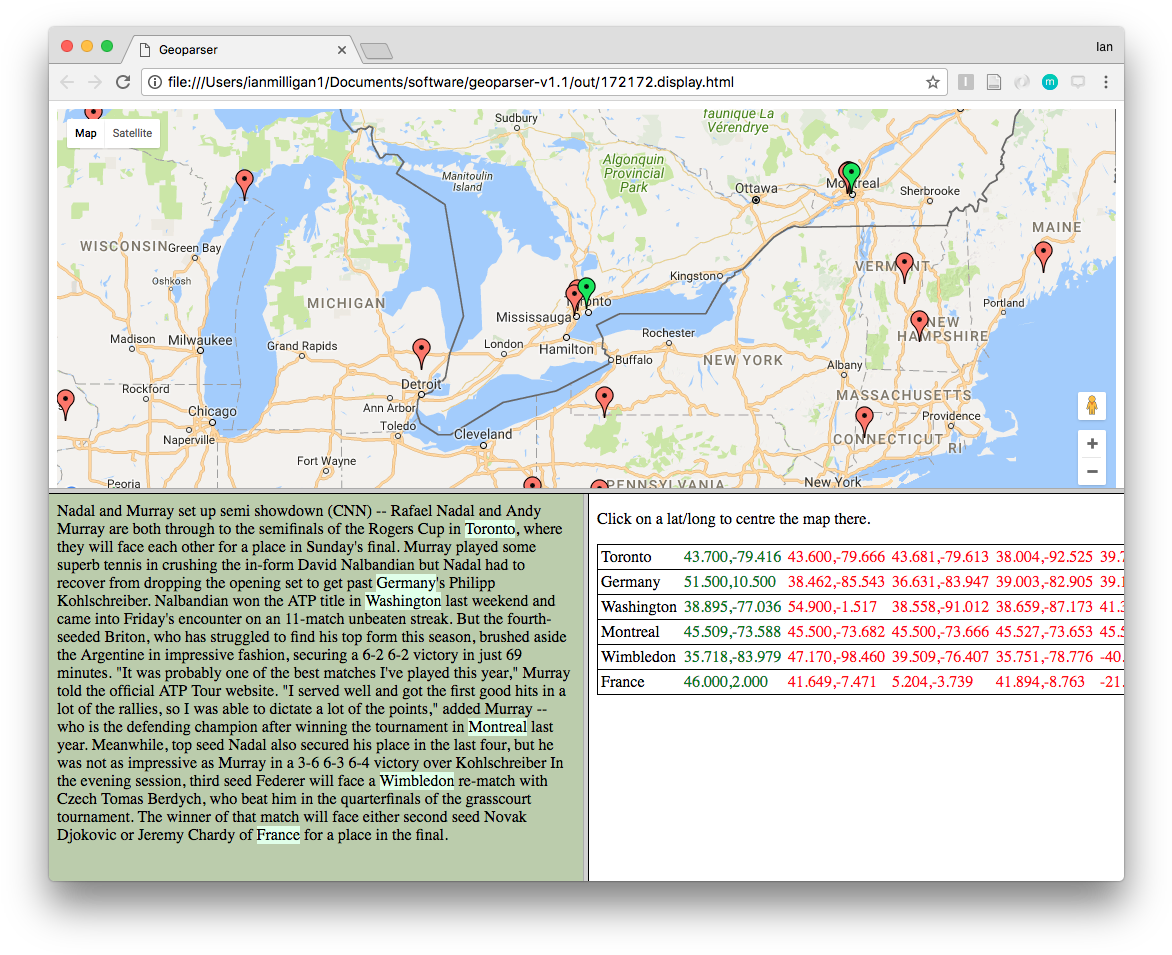Viewport: 1172px width, 955px height.
Task: Click the highlighted Toronto in the article
Action: (x=490, y=529)
